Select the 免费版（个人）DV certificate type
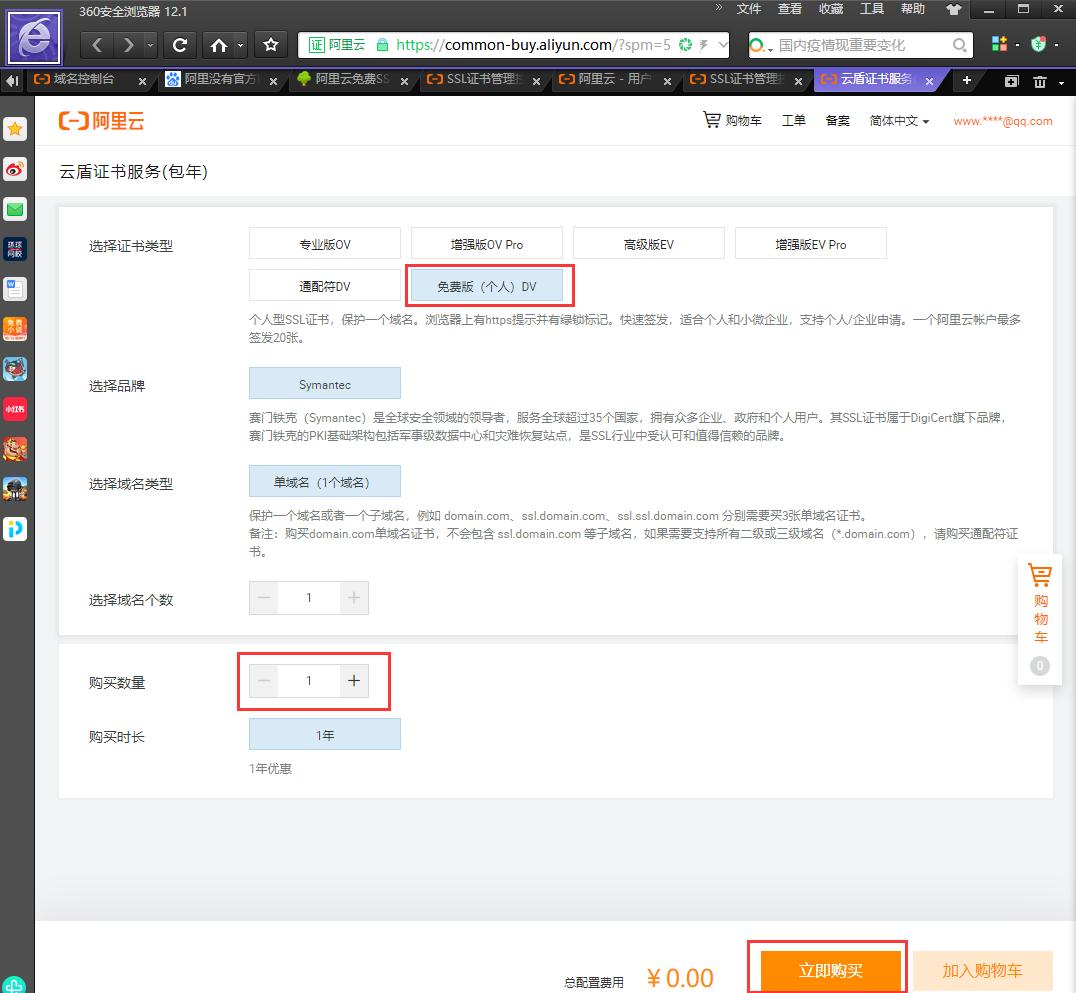The image size is (1076, 993). [x=489, y=285]
